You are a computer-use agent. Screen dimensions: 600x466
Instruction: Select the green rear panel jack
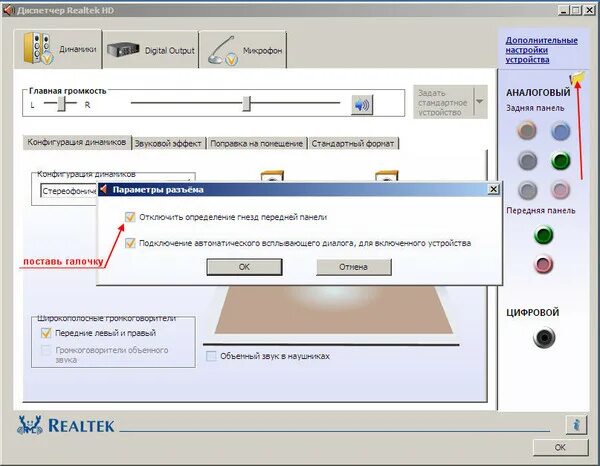click(x=561, y=161)
